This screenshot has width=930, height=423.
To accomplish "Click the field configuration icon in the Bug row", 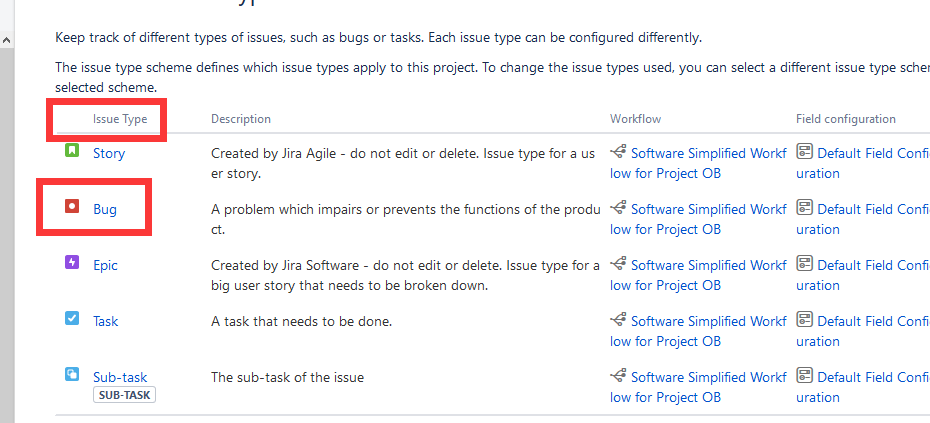I will tap(804, 209).
